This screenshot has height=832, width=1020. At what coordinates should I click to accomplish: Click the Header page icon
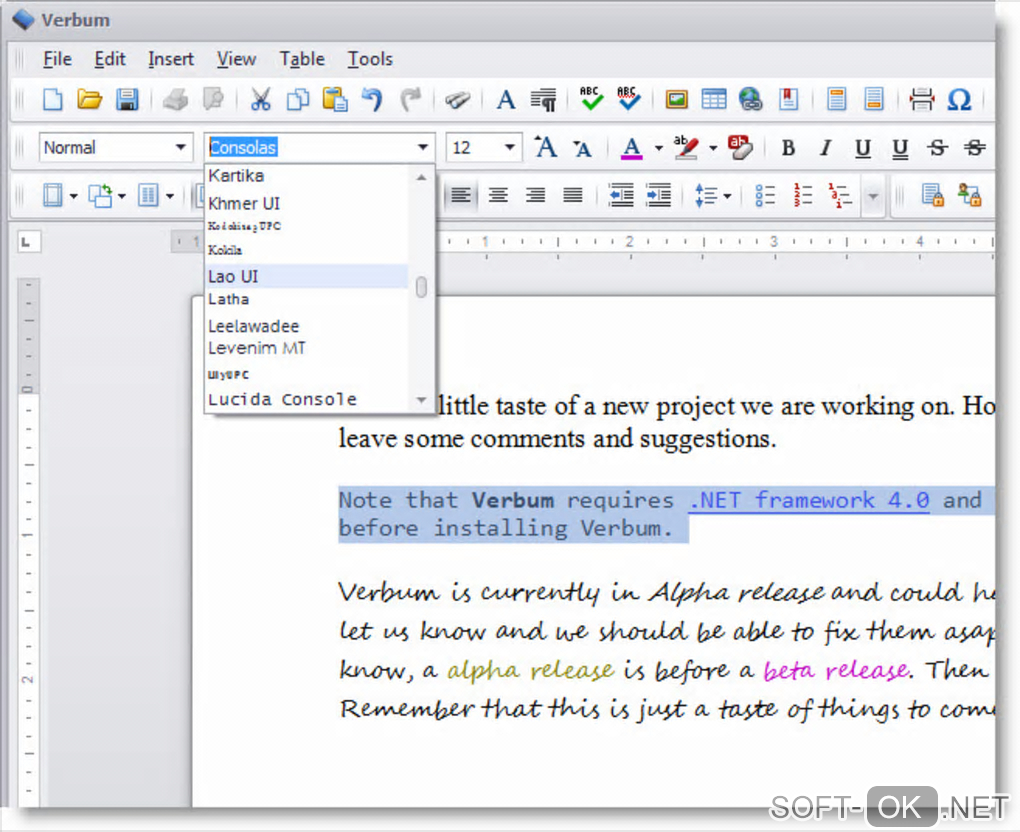[x=836, y=100]
